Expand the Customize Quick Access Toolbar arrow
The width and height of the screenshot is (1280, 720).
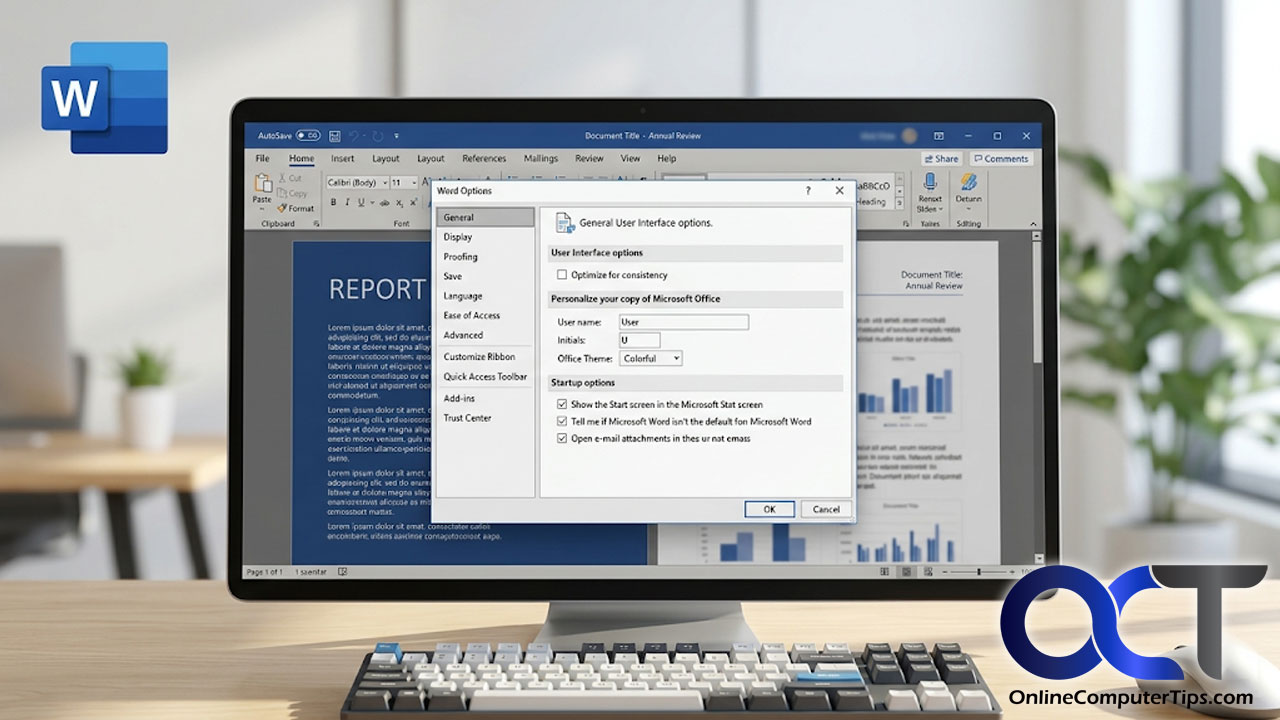click(397, 135)
